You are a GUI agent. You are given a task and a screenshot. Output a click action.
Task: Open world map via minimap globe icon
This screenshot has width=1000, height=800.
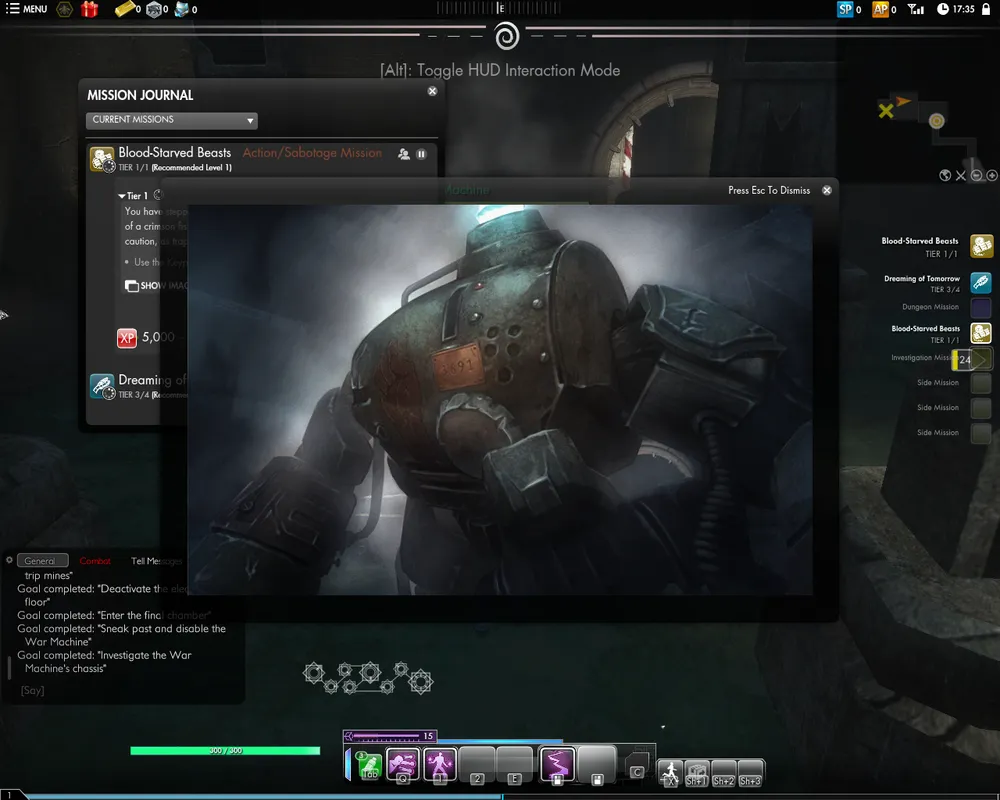[945, 176]
